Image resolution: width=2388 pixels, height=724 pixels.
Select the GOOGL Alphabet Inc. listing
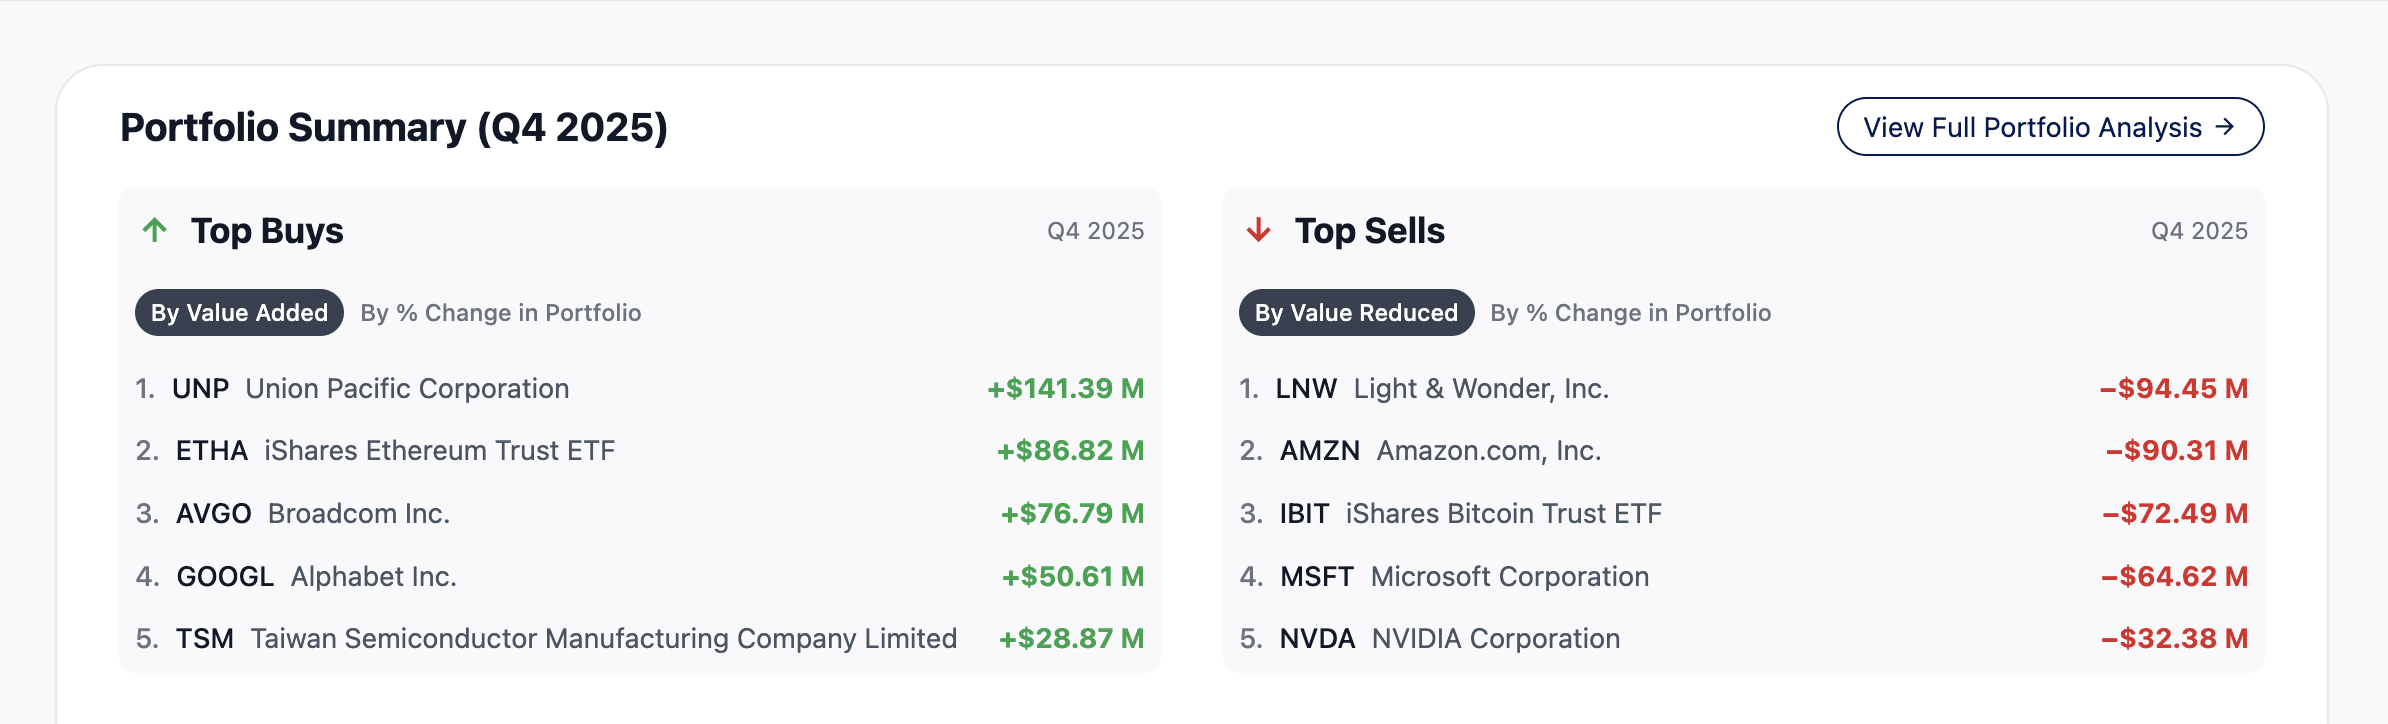(316, 577)
